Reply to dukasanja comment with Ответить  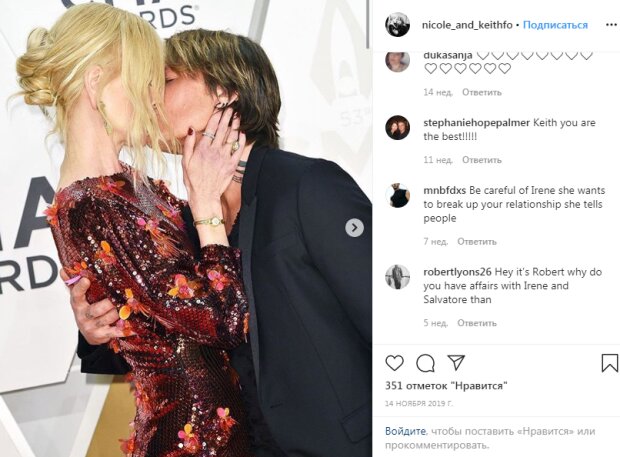[482, 93]
